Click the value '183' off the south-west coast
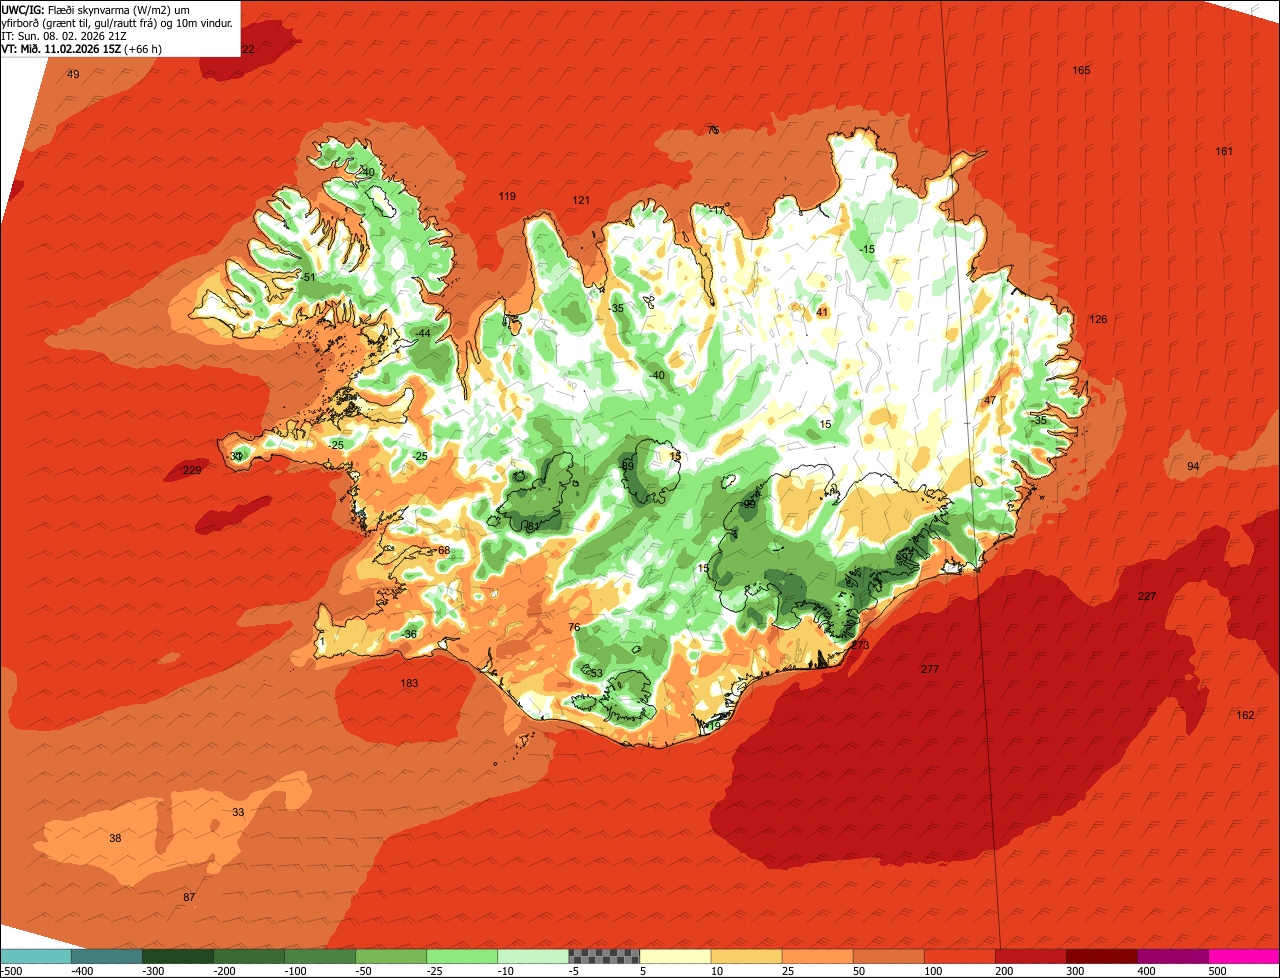Viewport: 1280px width, 978px height. click(409, 684)
